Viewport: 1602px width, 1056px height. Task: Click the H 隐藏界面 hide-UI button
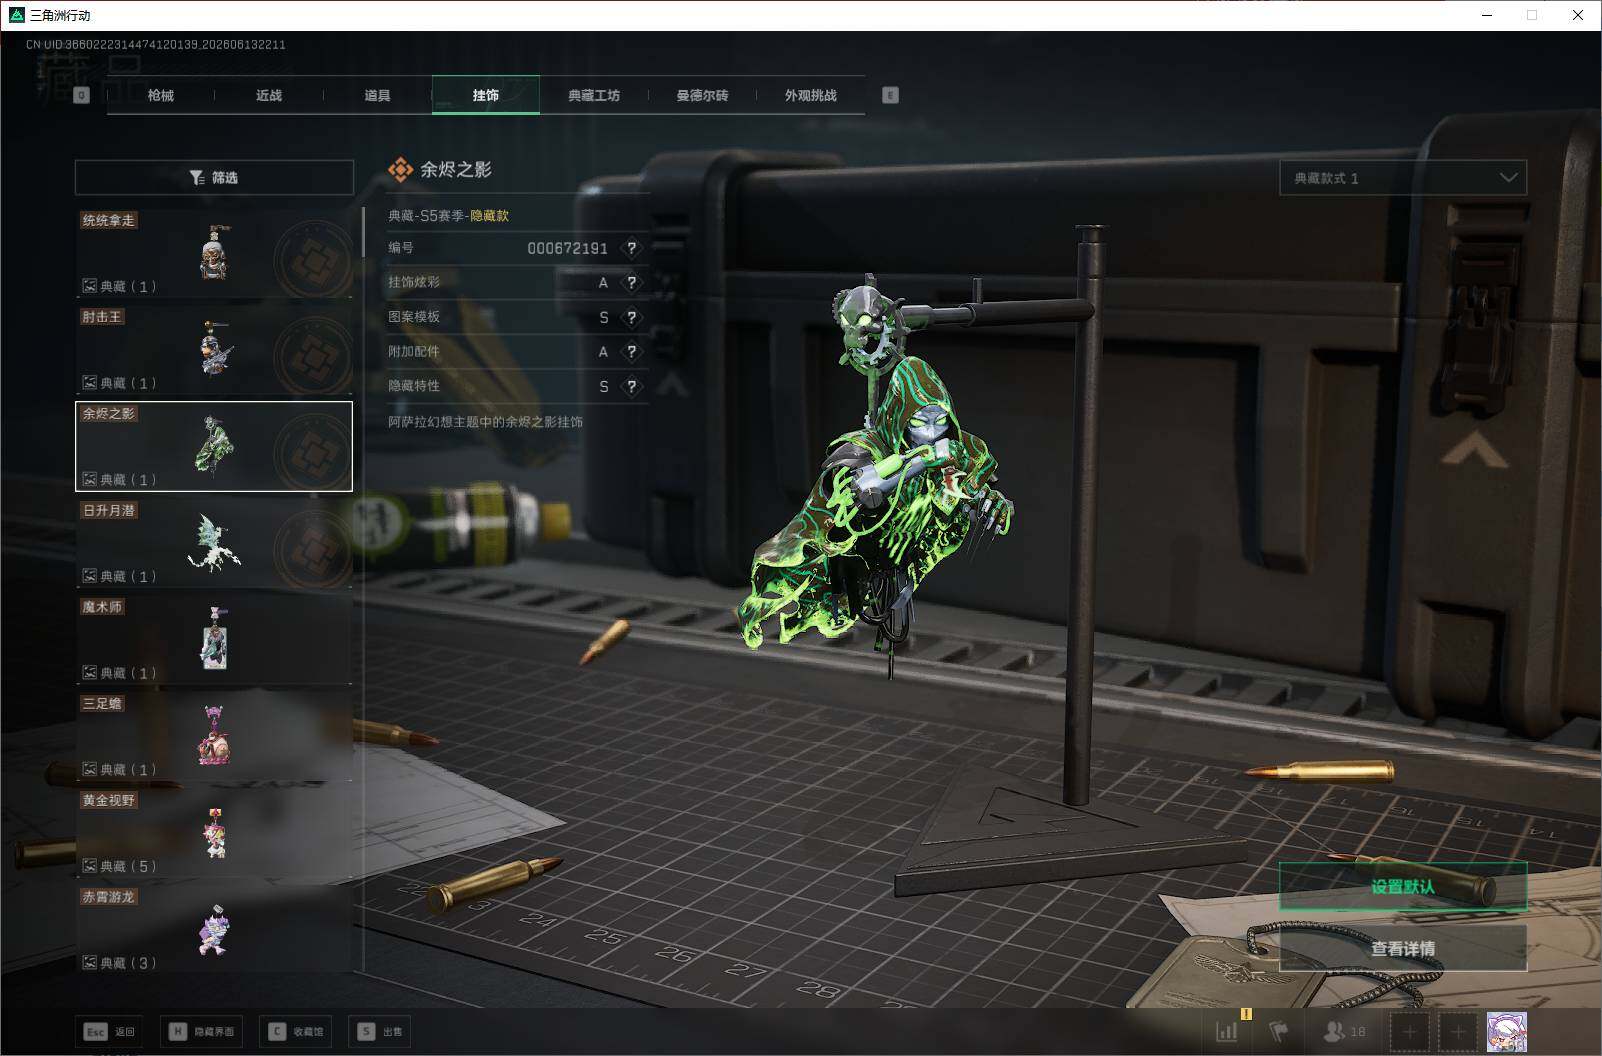[x=201, y=1031]
